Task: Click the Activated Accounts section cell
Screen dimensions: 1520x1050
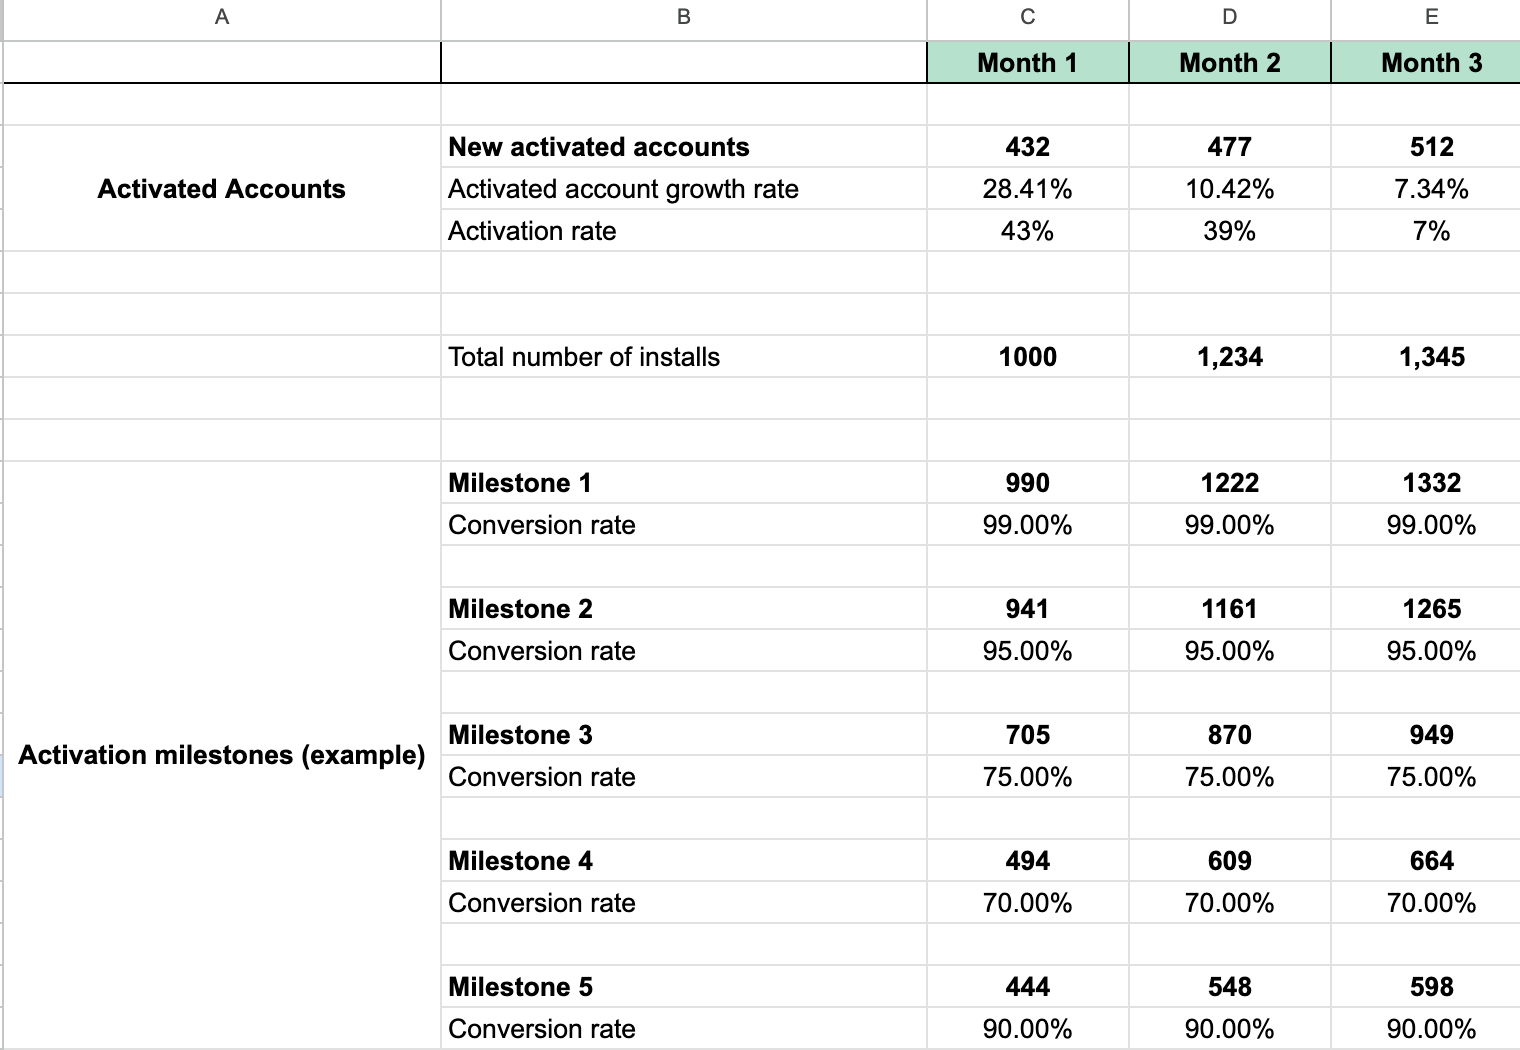Action: [221, 189]
